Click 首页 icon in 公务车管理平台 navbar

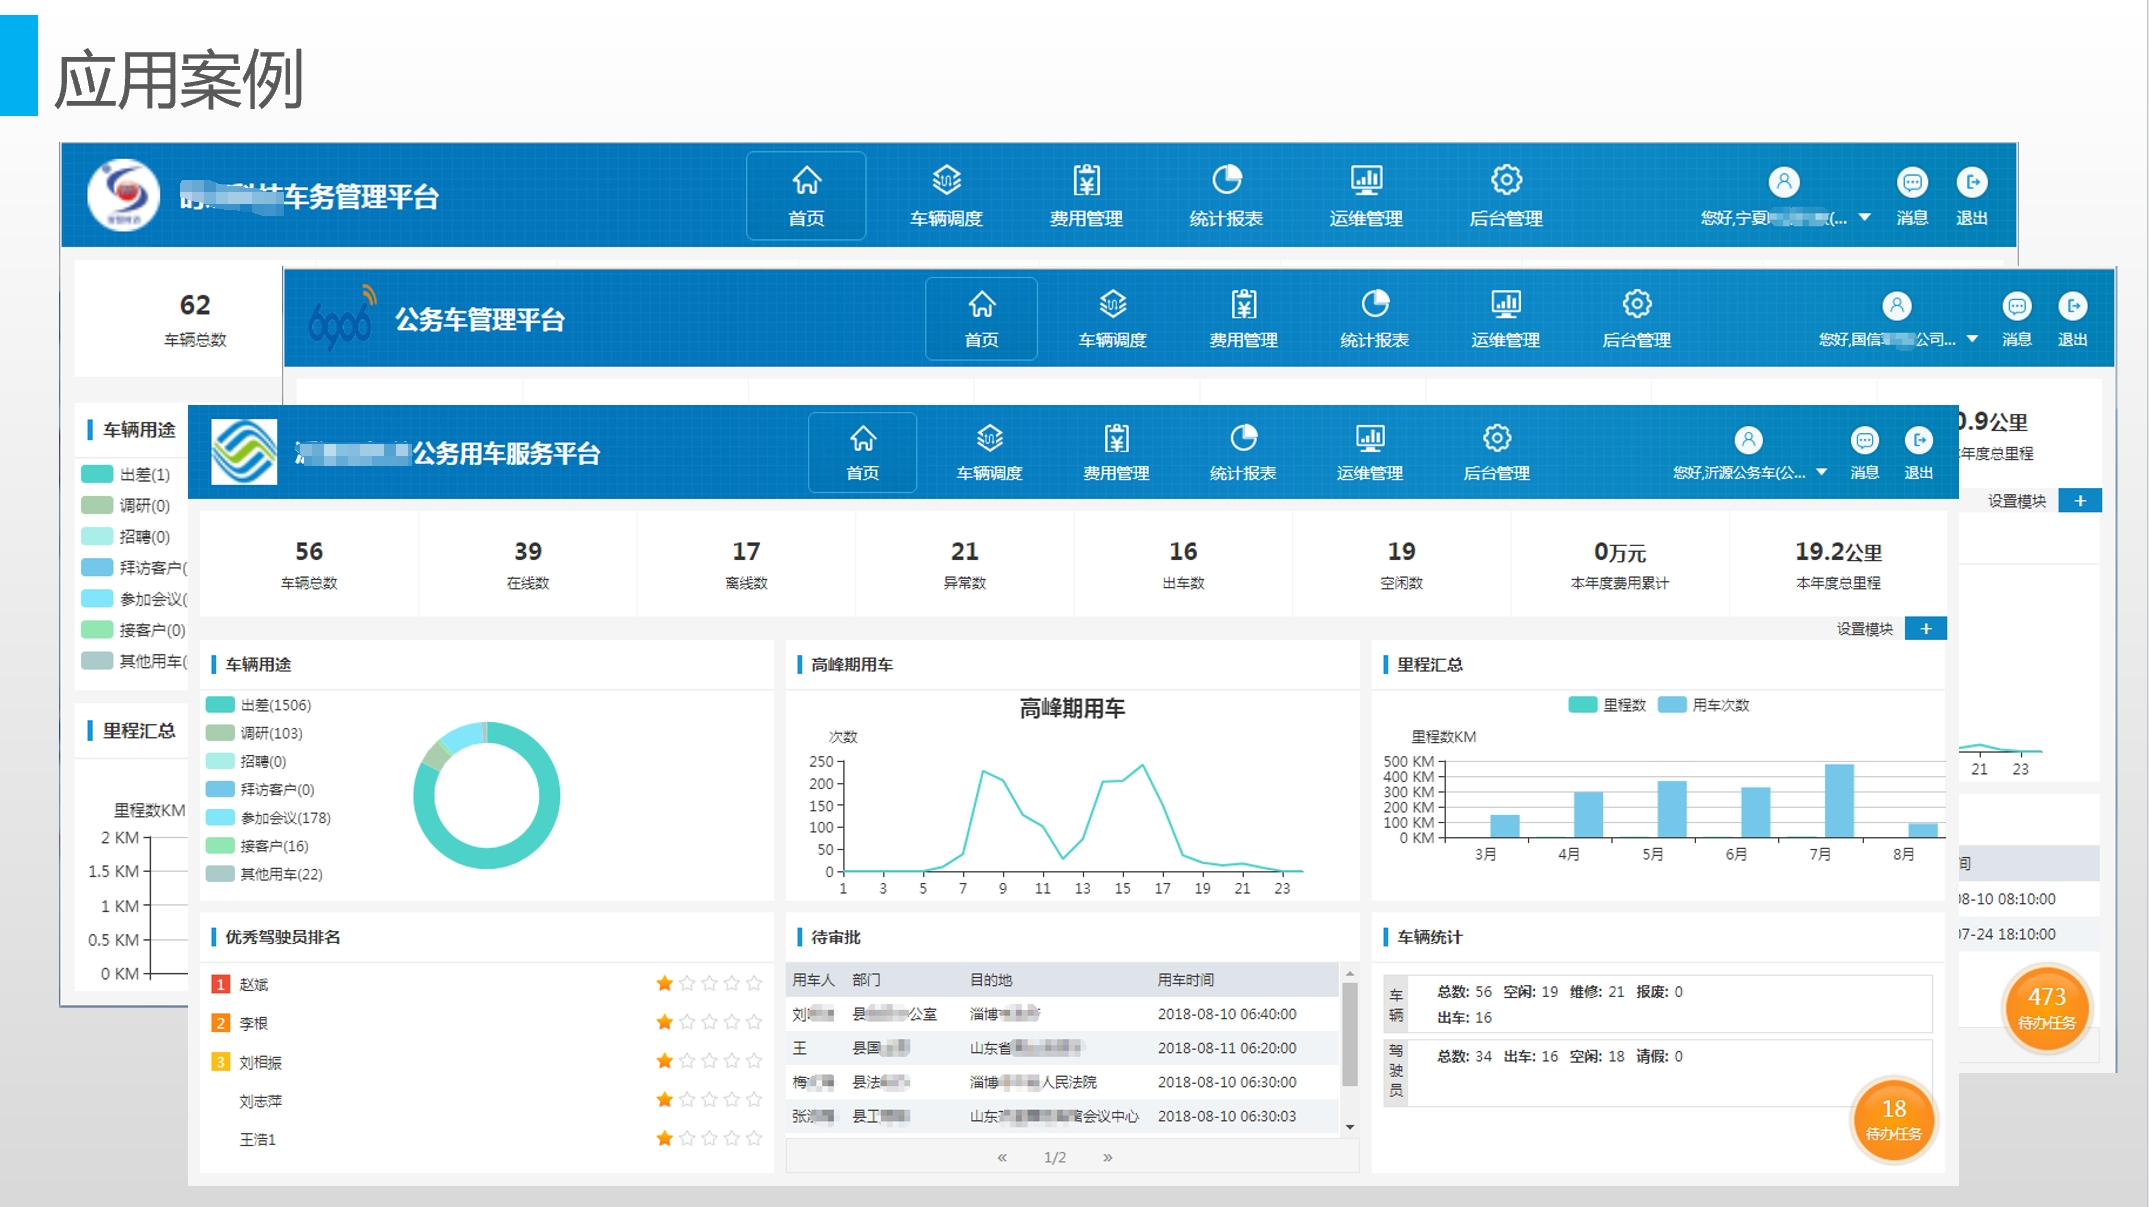[981, 305]
